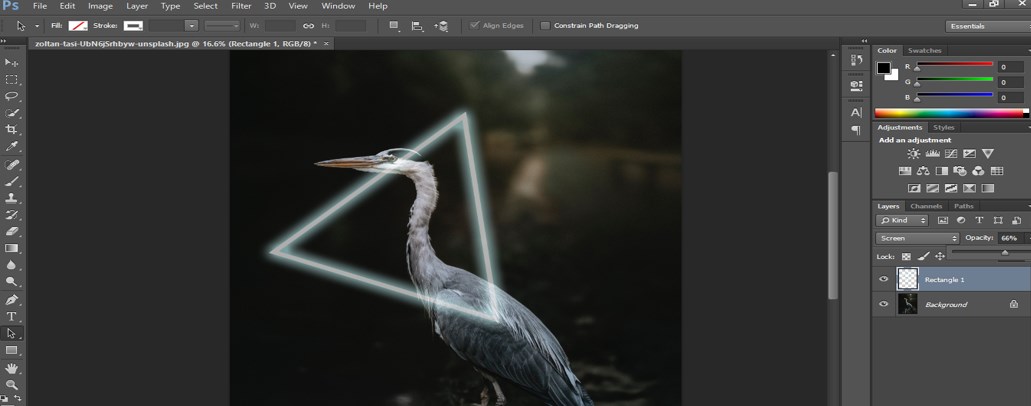Viewport: 1031px width, 406px height.
Task: Select the Horizontal Type tool
Action: pos(11,317)
